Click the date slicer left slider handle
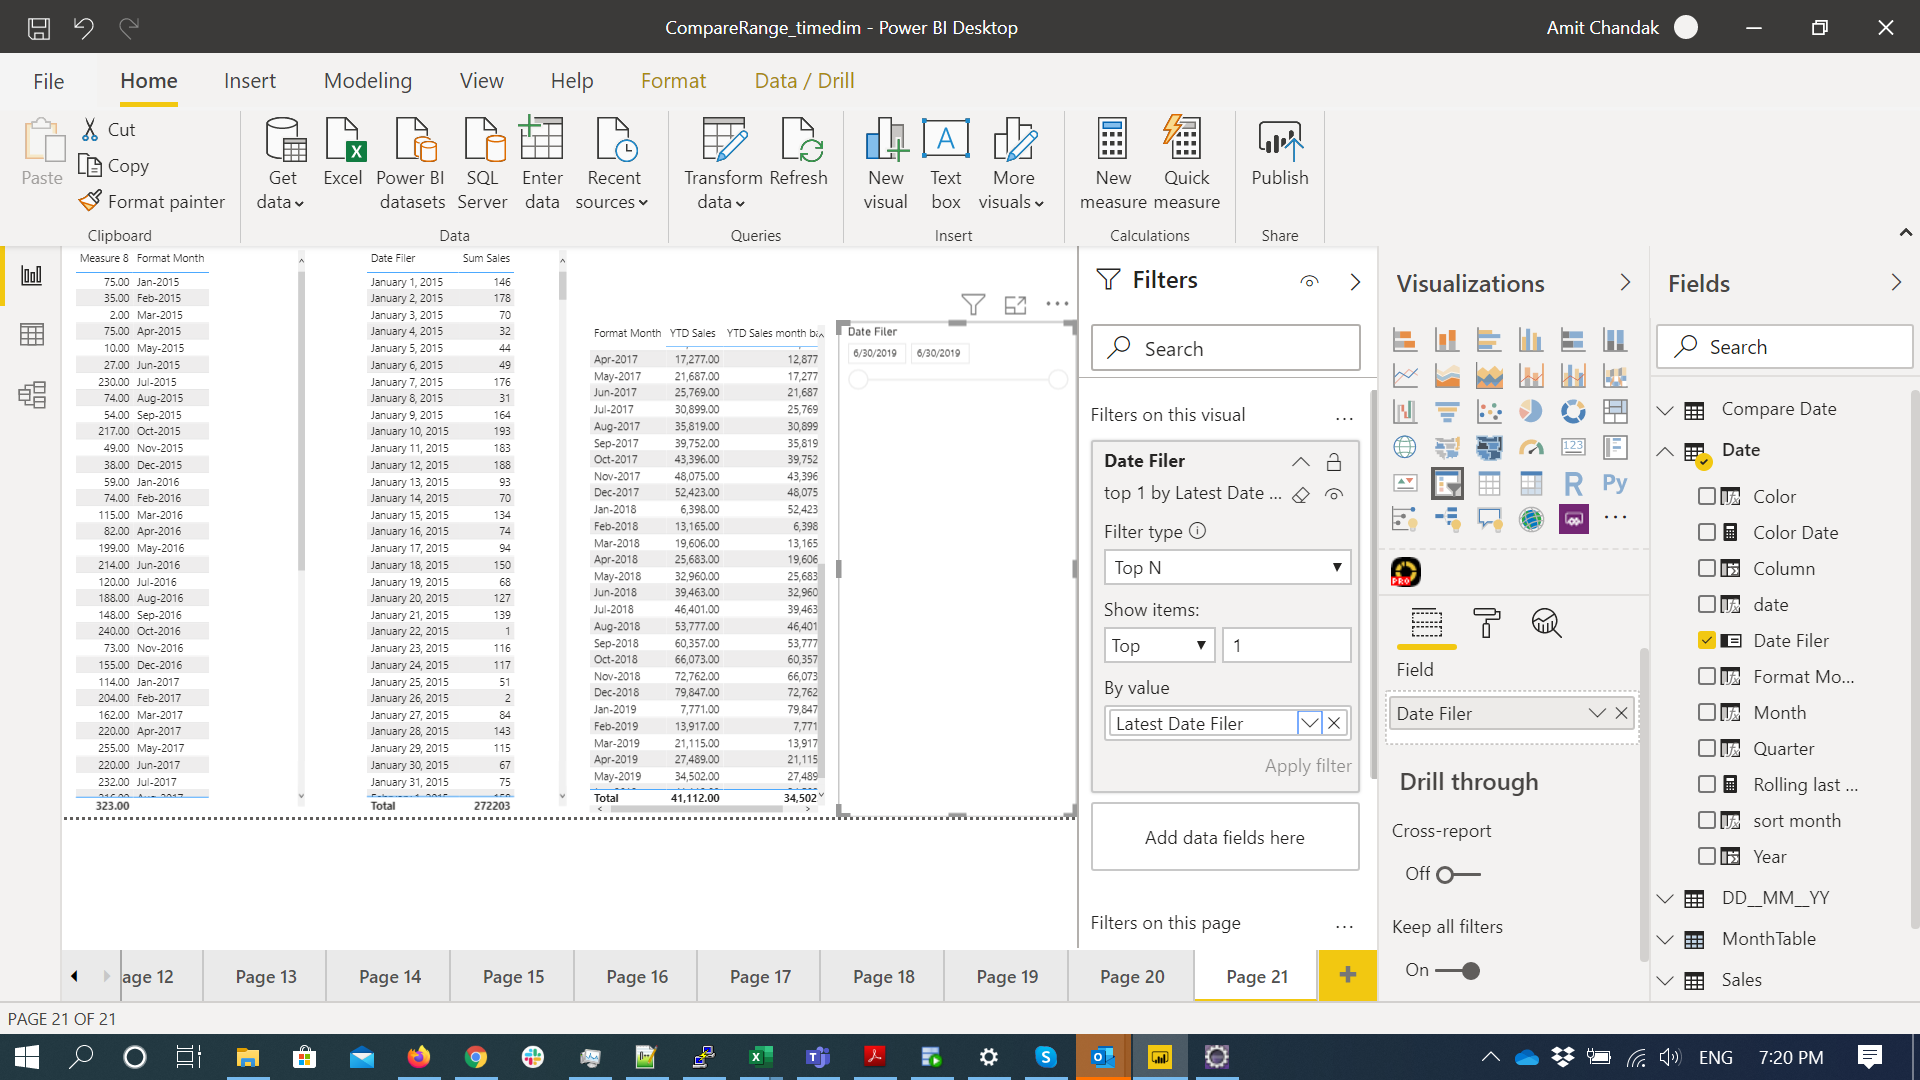 point(858,380)
